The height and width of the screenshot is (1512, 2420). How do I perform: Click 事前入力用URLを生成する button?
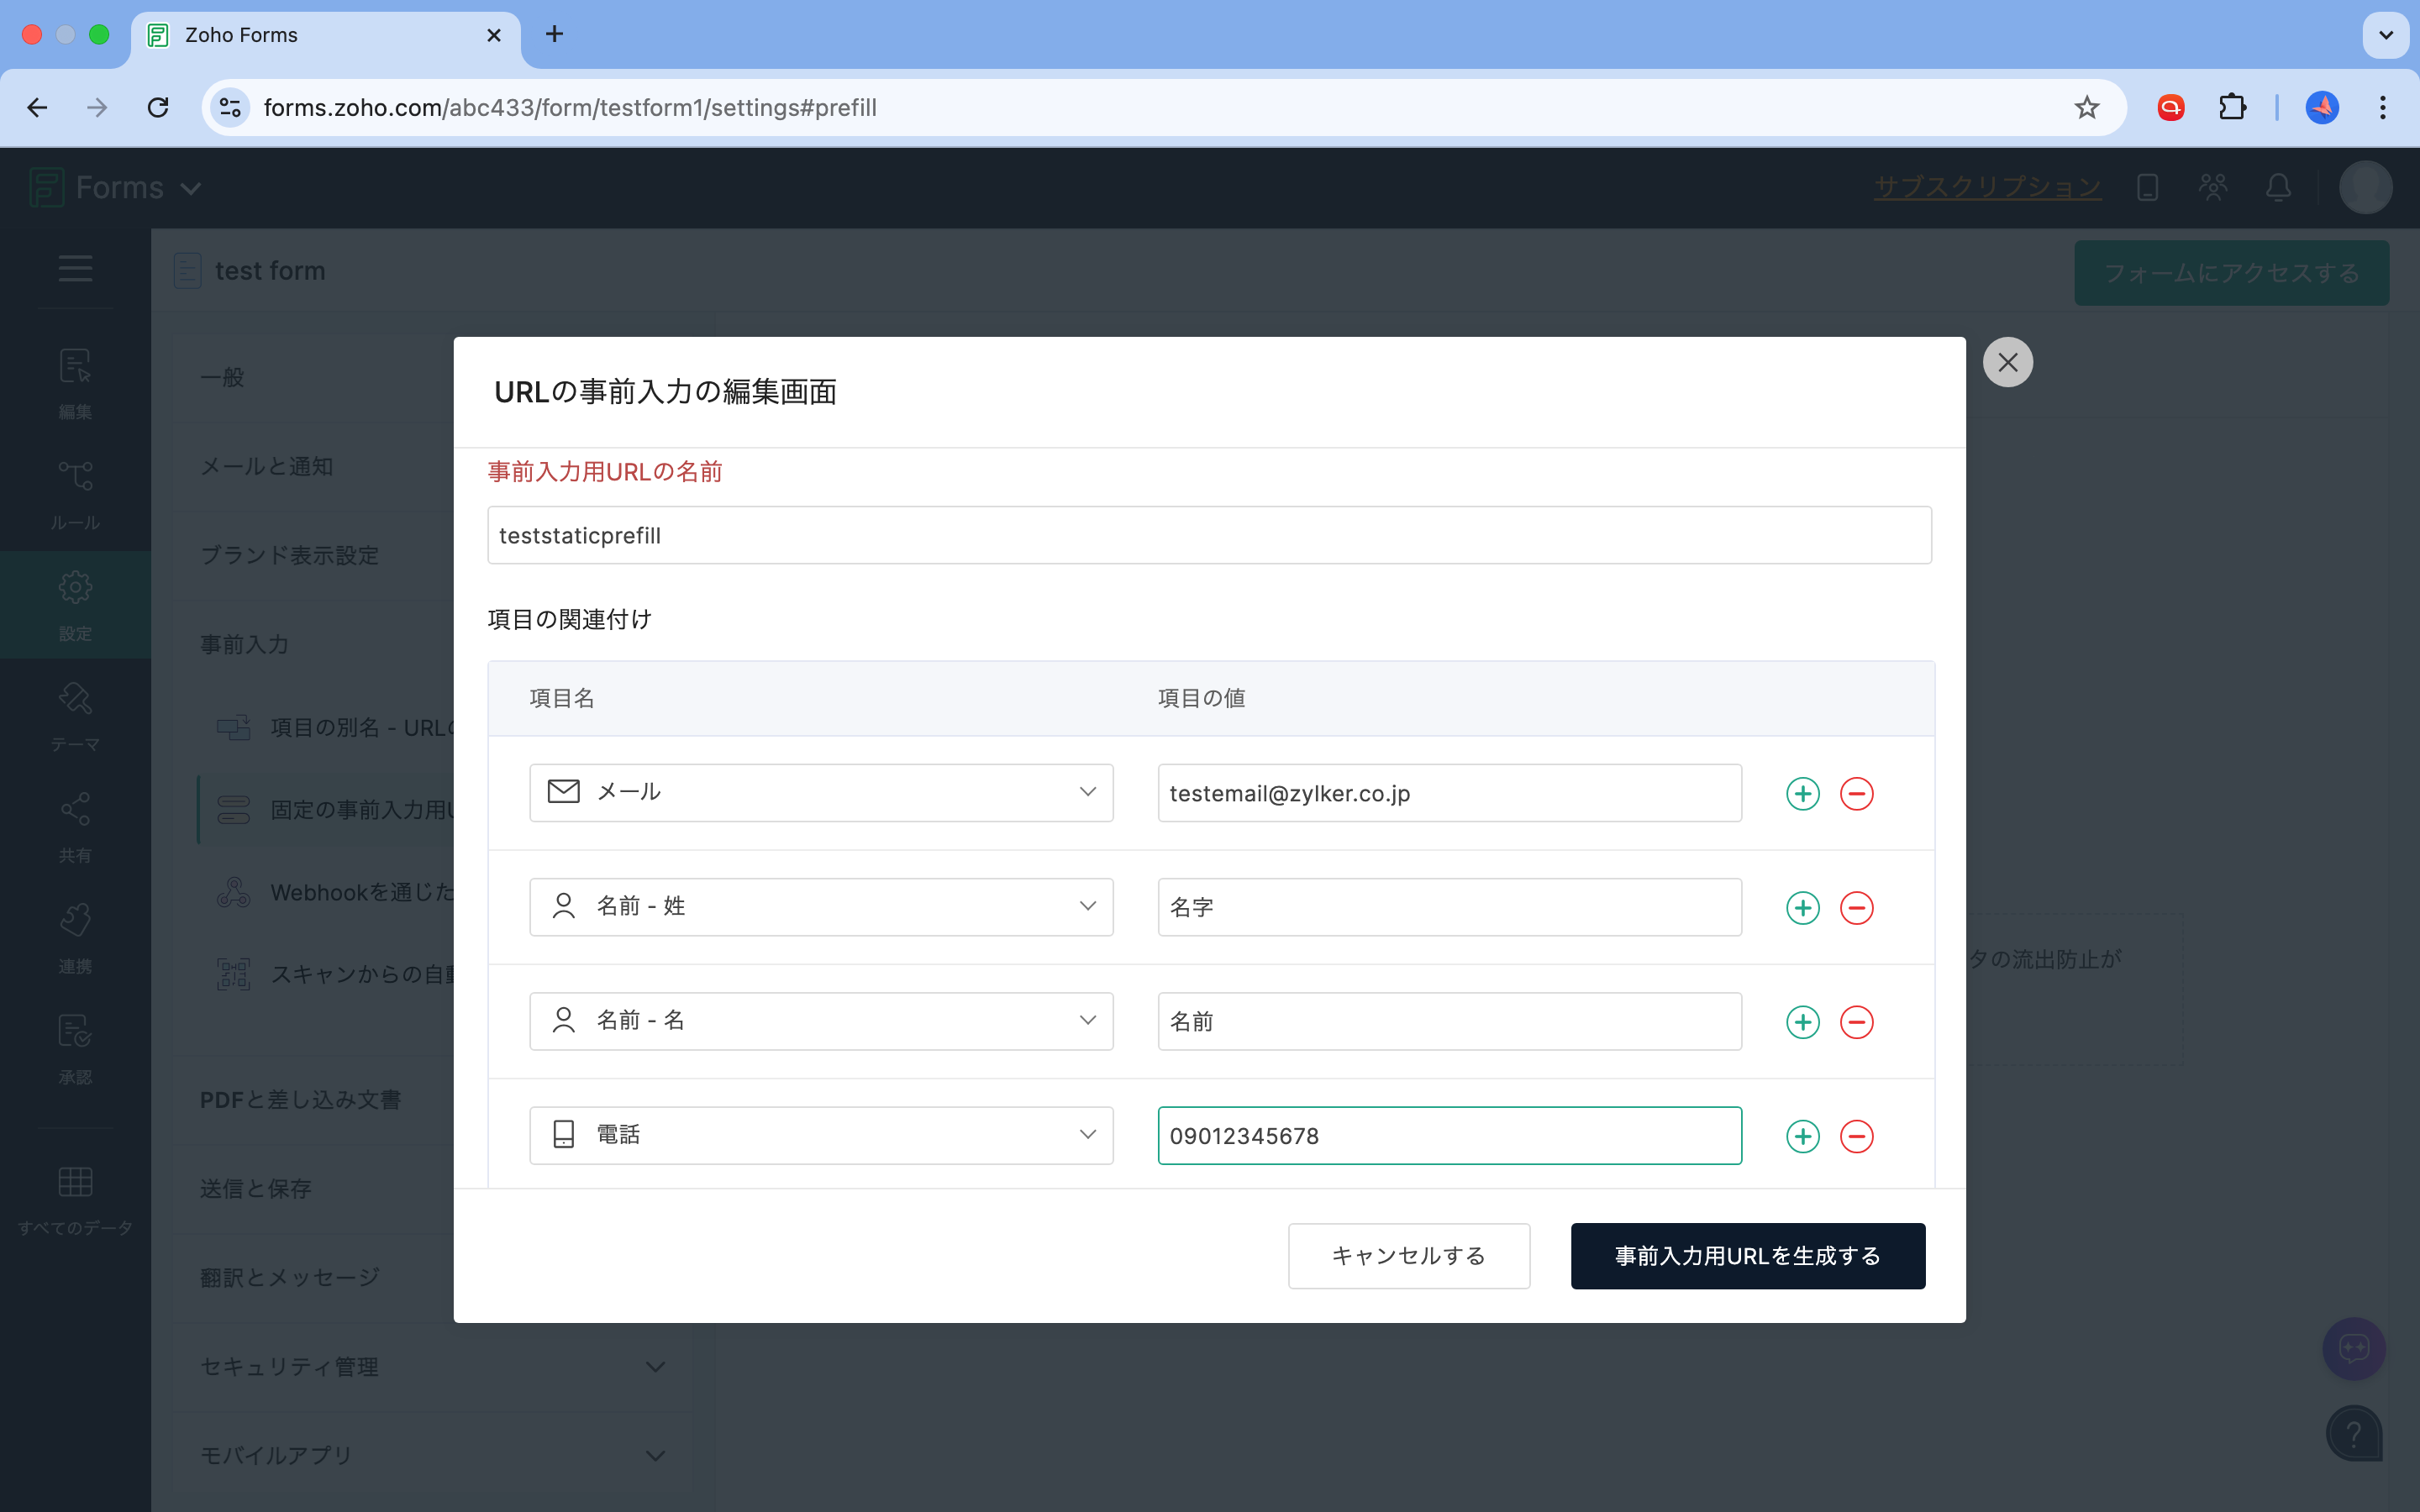pyautogui.click(x=1747, y=1255)
